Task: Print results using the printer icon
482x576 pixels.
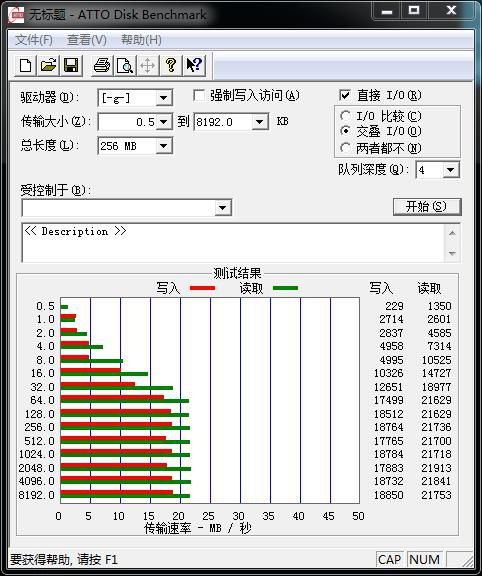Action: click(x=102, y=66)
